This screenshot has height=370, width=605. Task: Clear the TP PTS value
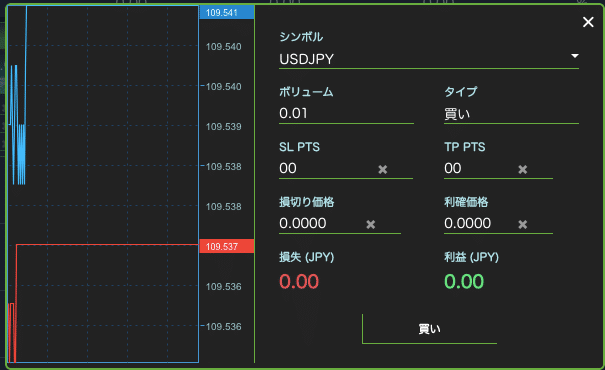522,169
